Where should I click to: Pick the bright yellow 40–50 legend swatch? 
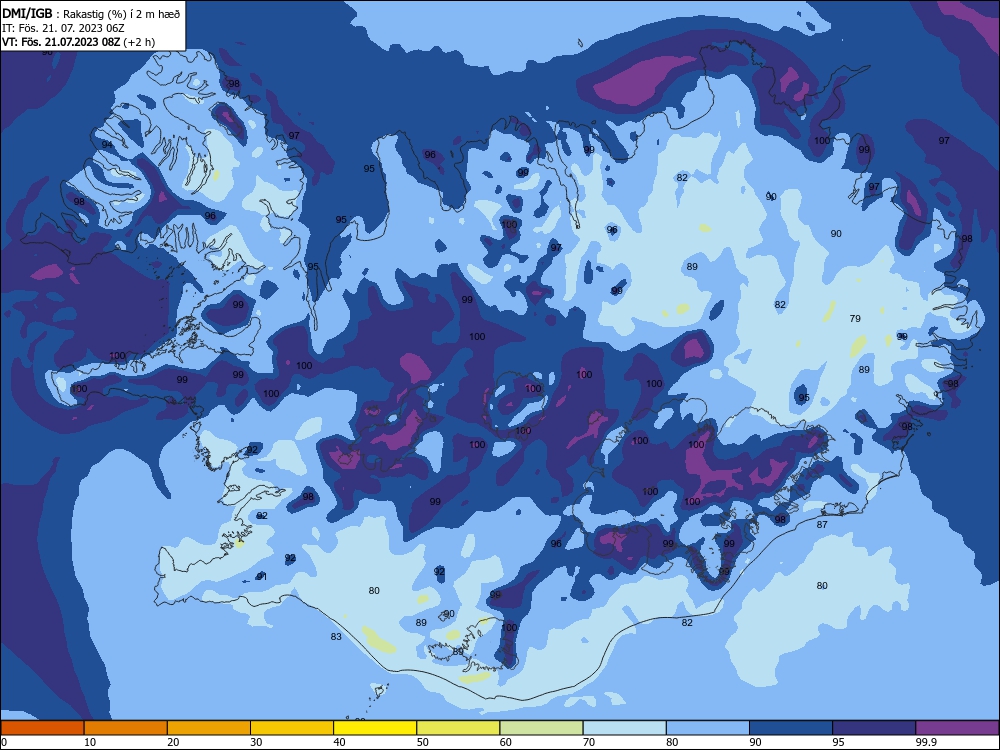(375, 728)
